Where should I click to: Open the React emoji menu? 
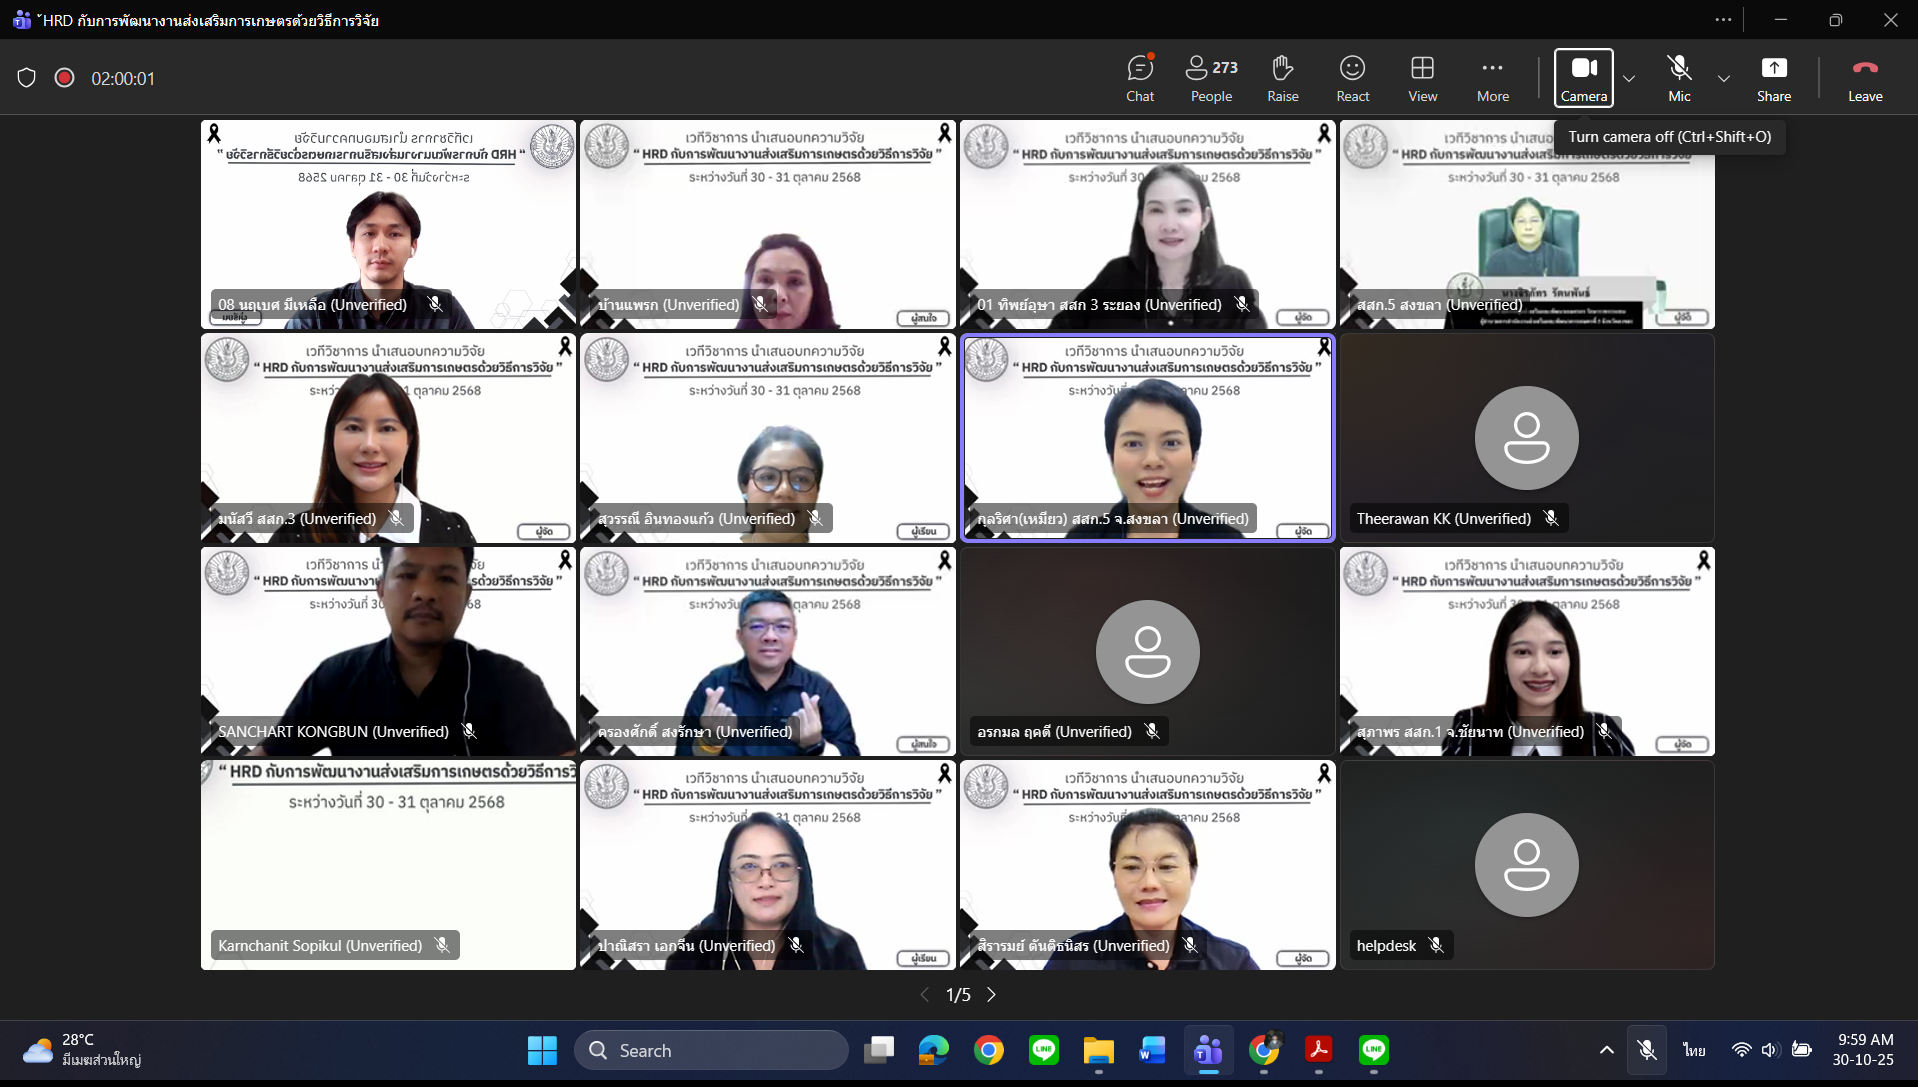(1352, 78)
